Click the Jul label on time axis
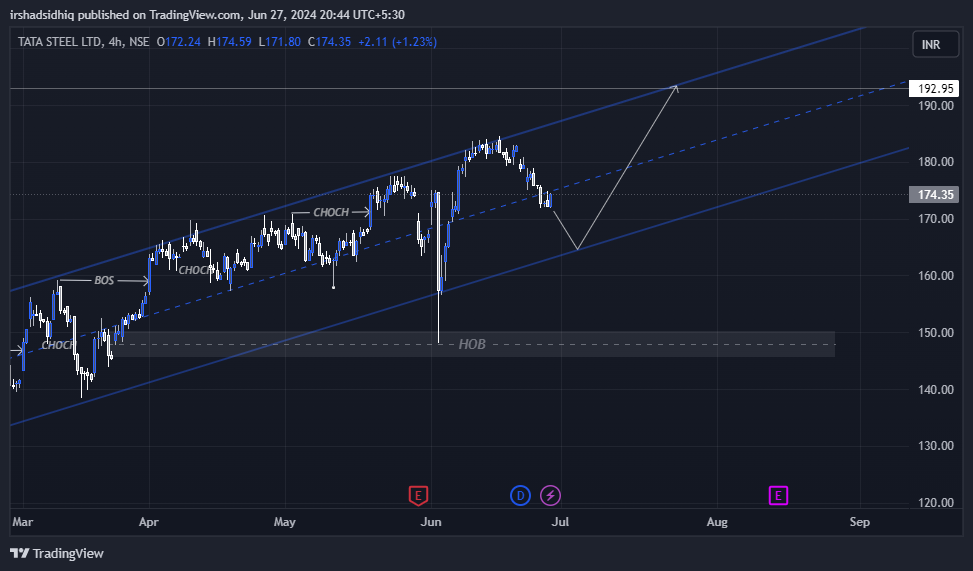The image size is (973, 571). click(560, 521)
